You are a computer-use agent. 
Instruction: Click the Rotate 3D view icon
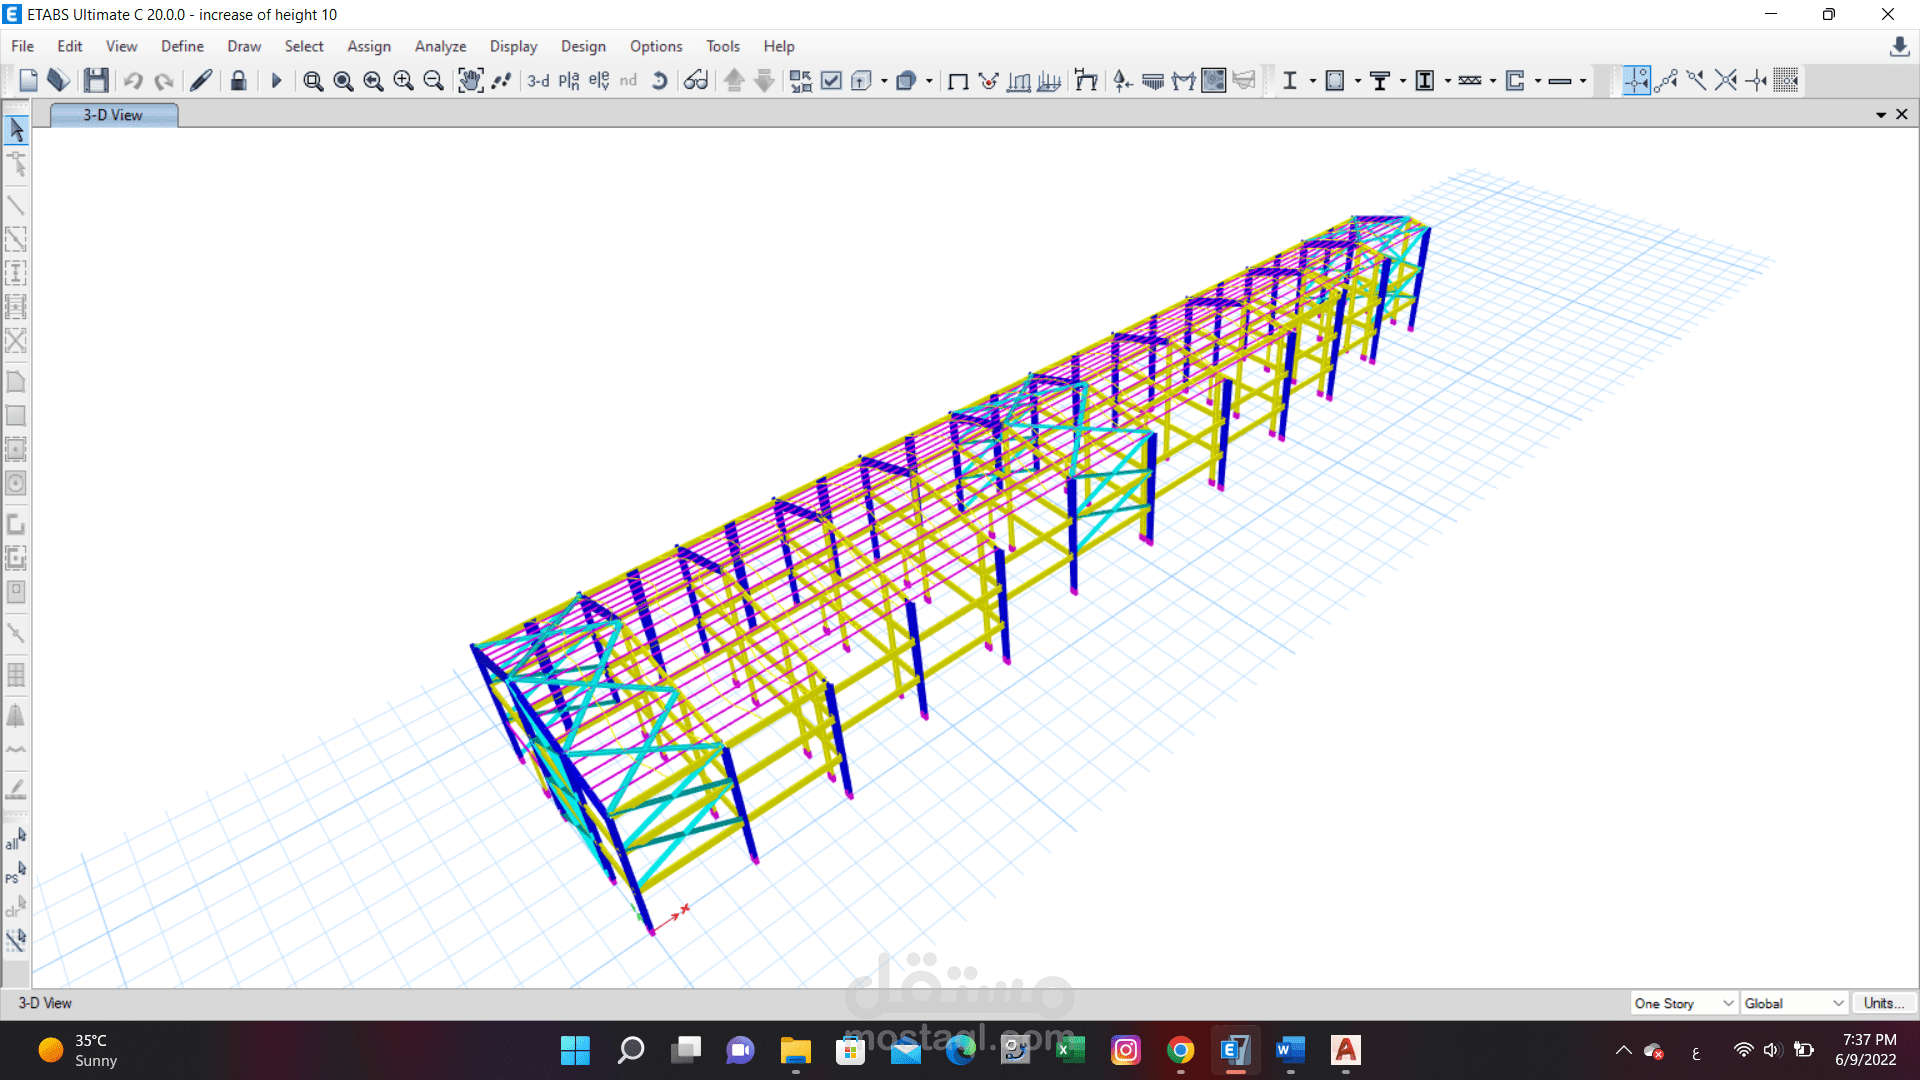(x=659, y=81)
